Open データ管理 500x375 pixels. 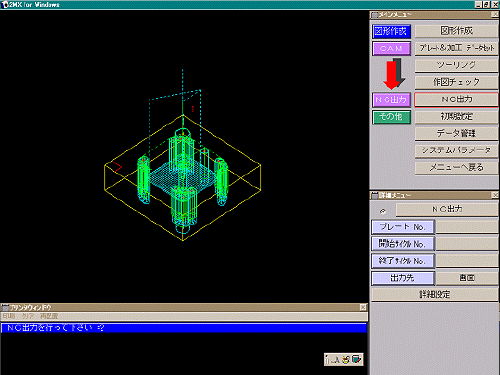pyautogui.click(x=456, y=133)
